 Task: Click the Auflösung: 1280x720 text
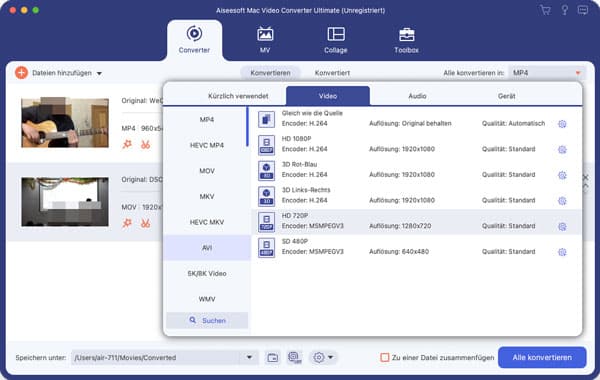tap(400, 226)
